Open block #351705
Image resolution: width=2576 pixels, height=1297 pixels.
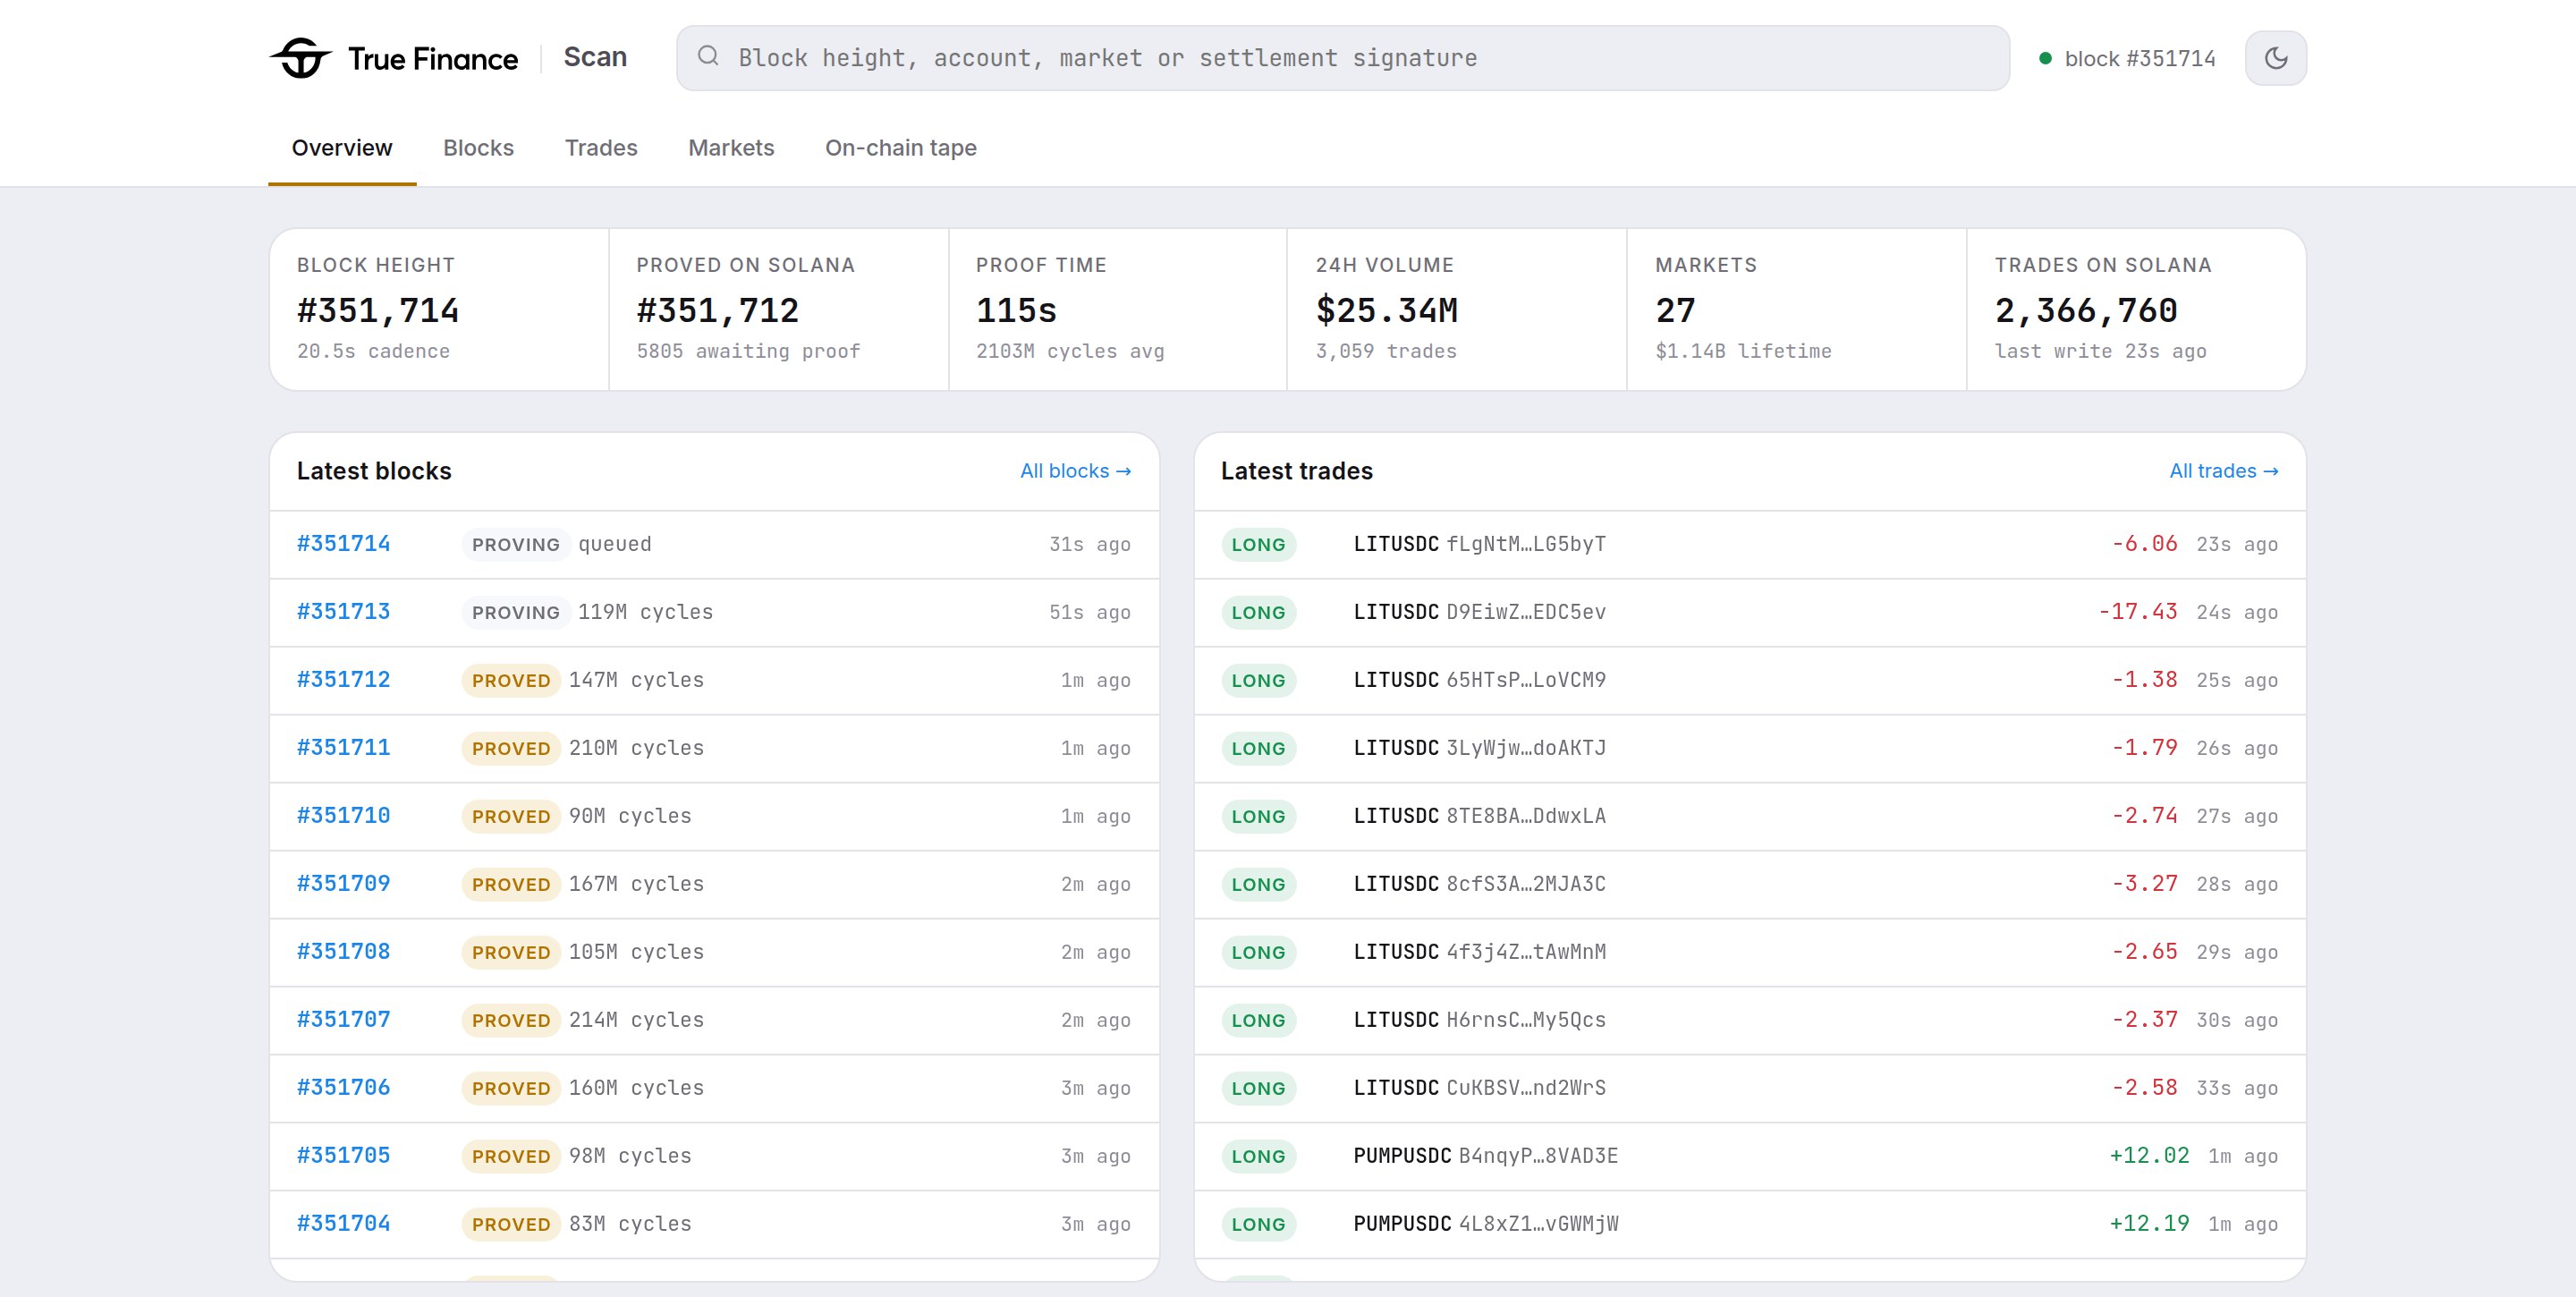click(343, 1156)
